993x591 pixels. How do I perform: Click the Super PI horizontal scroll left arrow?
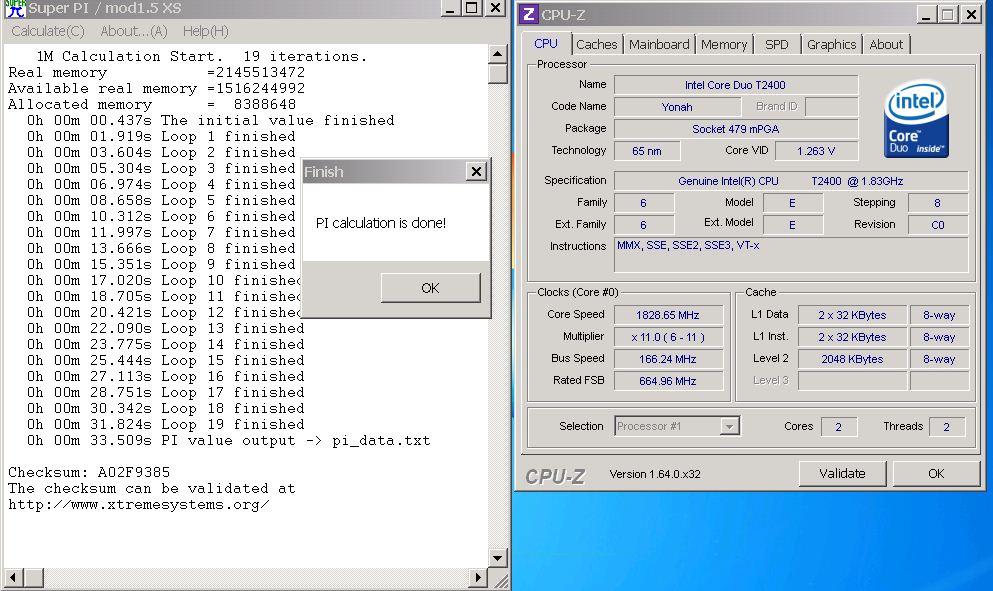(x=13, y=577)
